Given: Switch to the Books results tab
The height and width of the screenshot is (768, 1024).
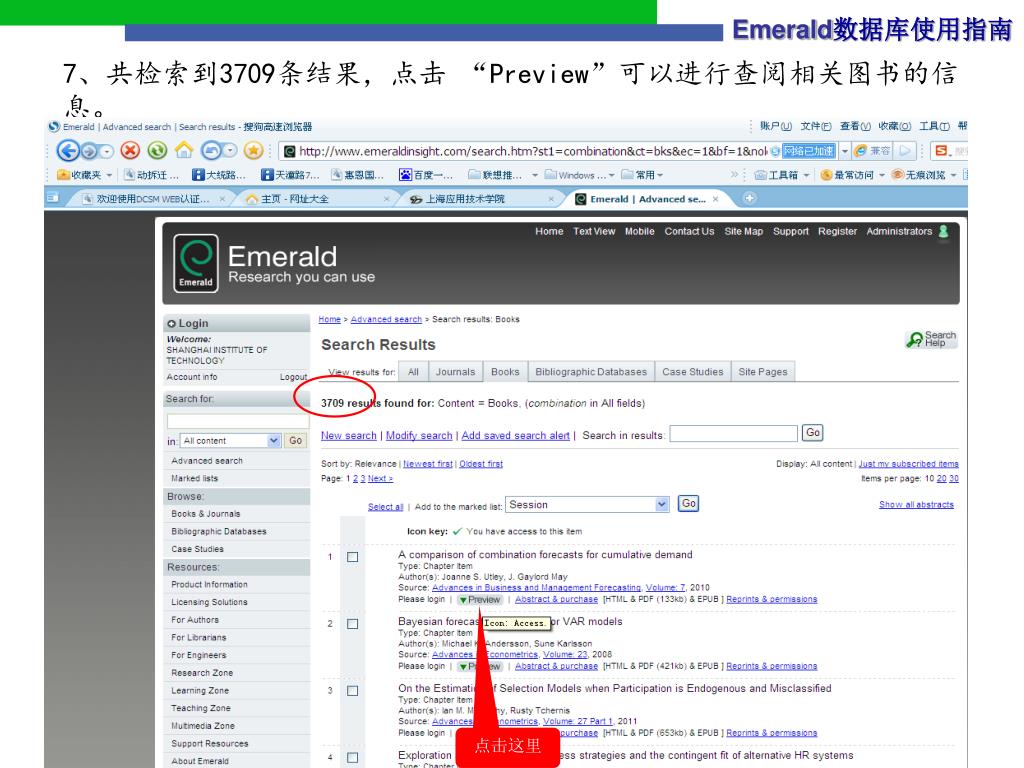Looking at the screenshot, I should coord(505,372).
